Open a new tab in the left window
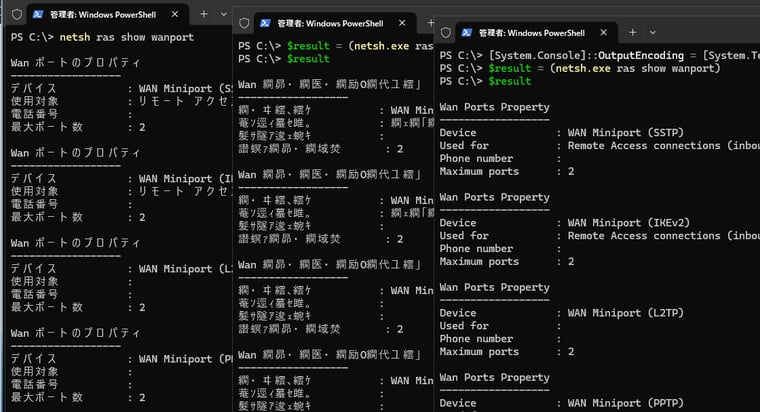The width and height of the screenshot is (760, 412). (204, 15)
